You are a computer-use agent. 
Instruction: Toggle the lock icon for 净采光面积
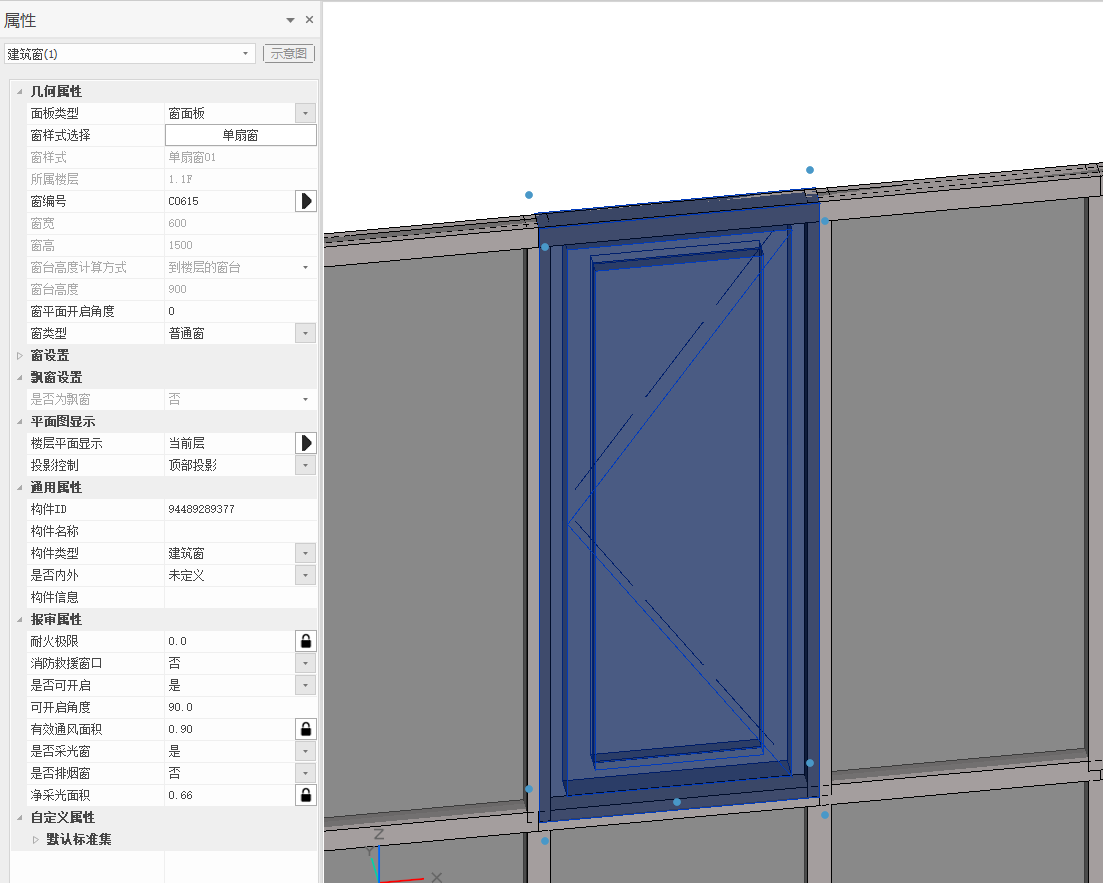306,795
